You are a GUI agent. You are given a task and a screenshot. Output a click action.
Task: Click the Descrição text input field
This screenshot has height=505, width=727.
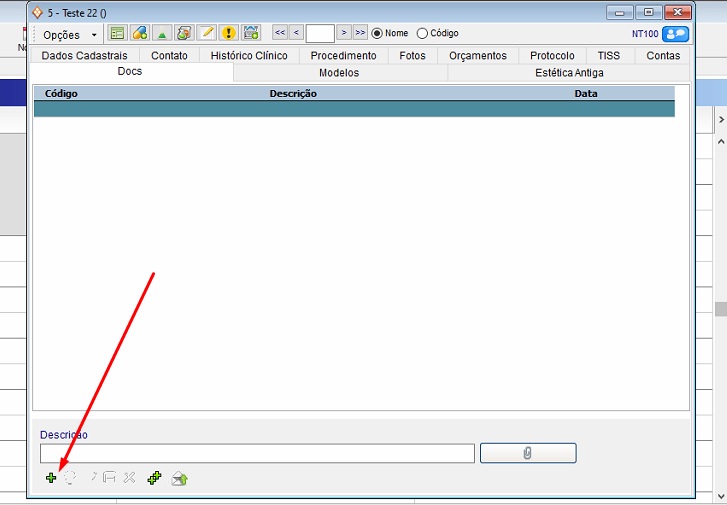click(257, 453)
